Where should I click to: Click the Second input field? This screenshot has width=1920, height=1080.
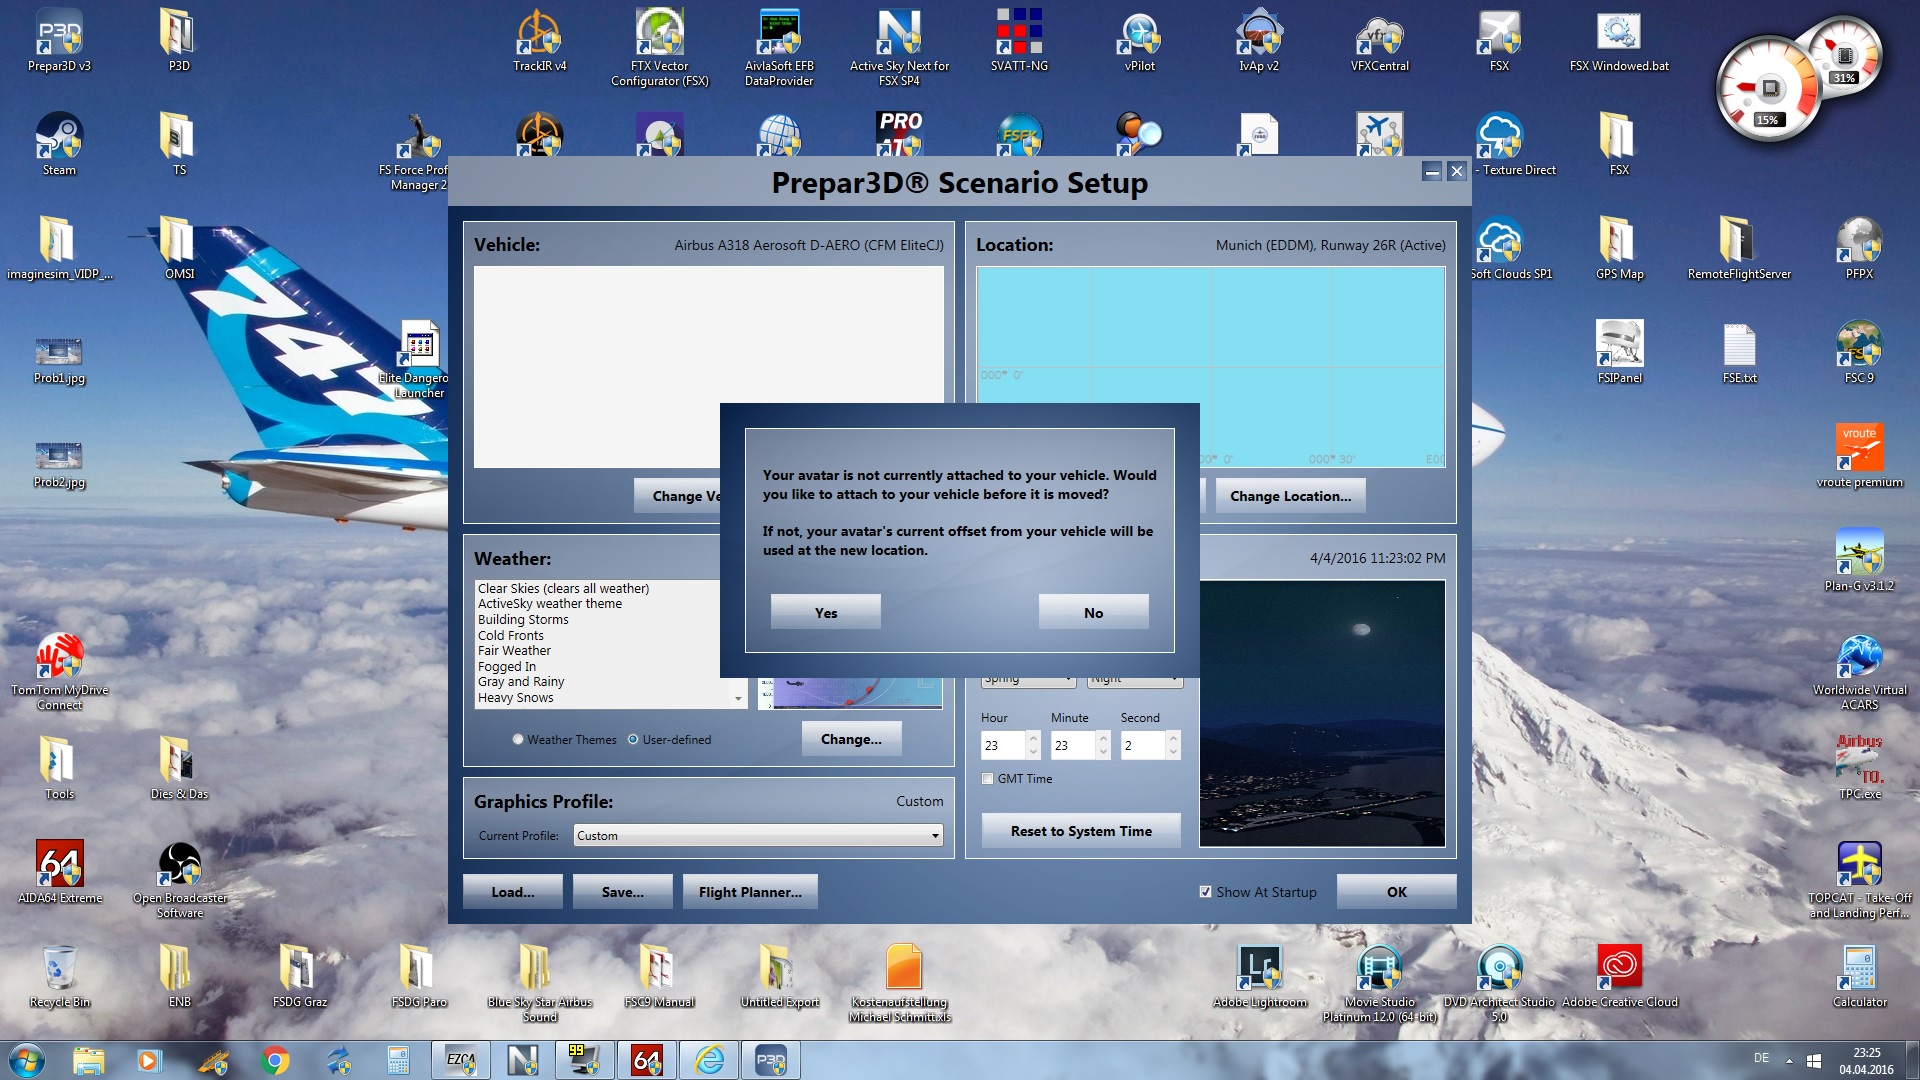coord(1143,746)
